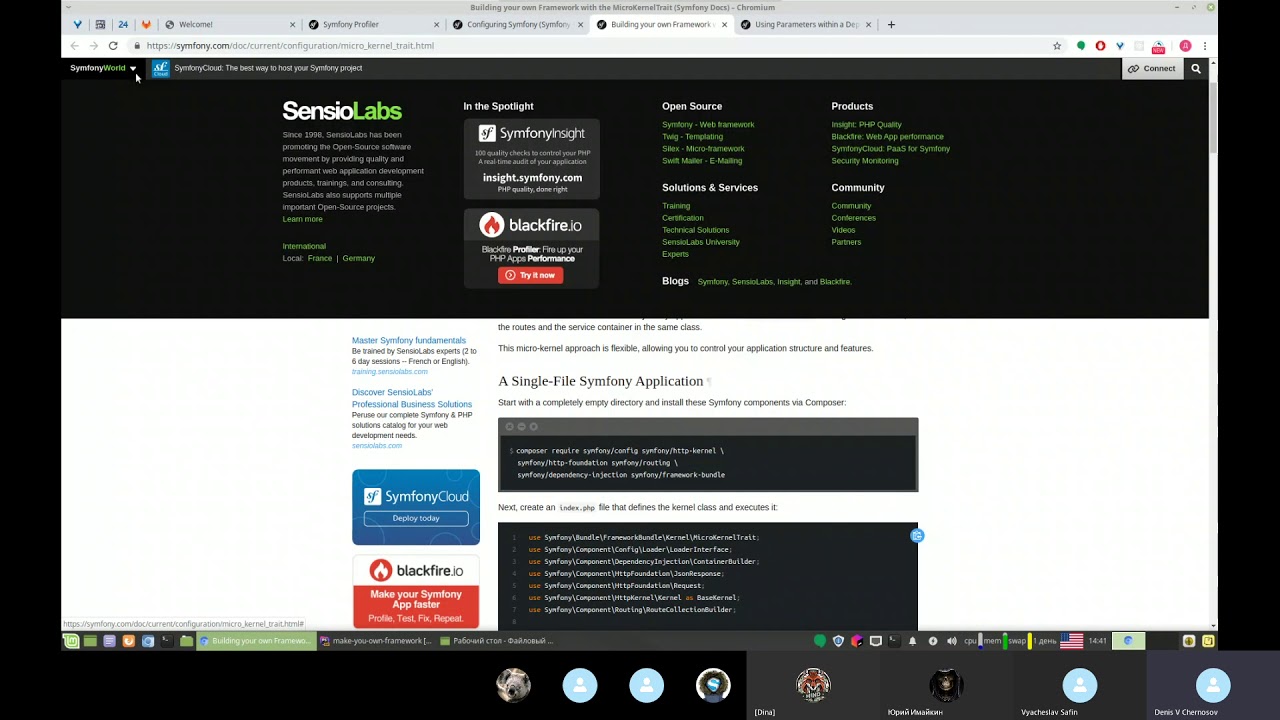Image resolution: width=1280 pixels, height=720 pixels.
Task: Click the Learn more link
Action: click(x=302, y=219)
